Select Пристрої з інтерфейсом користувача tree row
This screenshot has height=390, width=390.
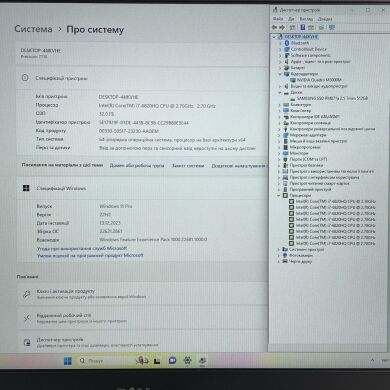click(x=324, y=177)
